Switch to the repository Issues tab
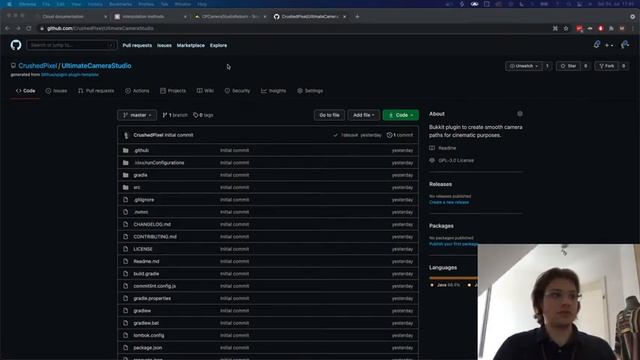The image size is (640, 360). pos(56,91)
